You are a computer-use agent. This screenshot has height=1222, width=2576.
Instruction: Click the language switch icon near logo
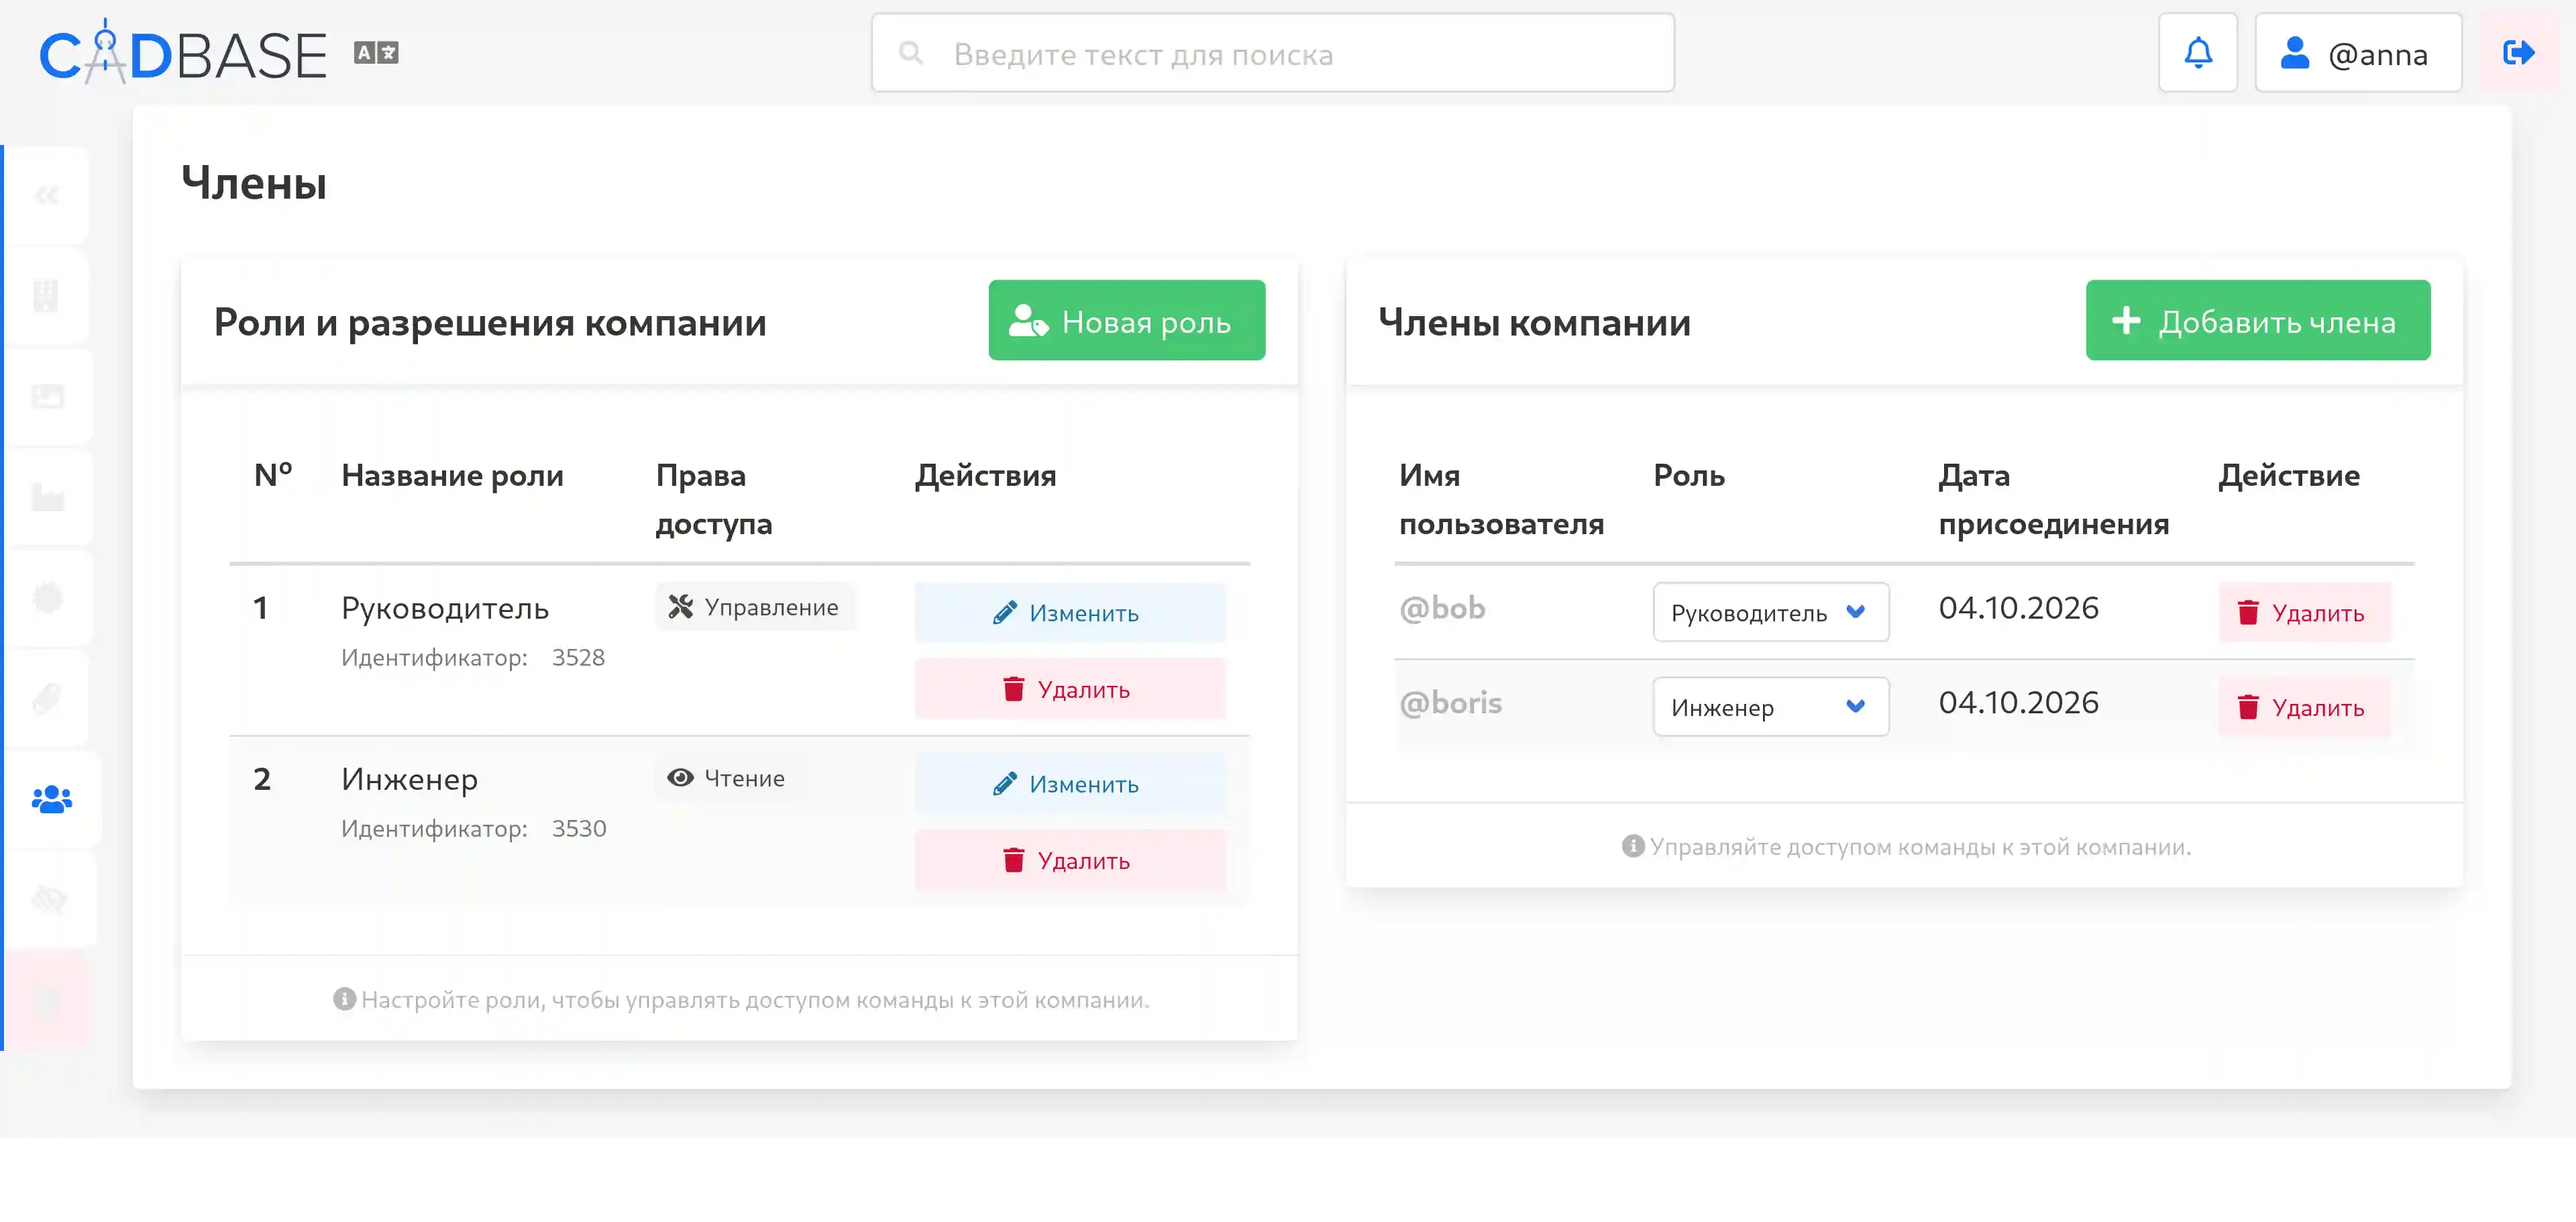[x=376, y=53]
